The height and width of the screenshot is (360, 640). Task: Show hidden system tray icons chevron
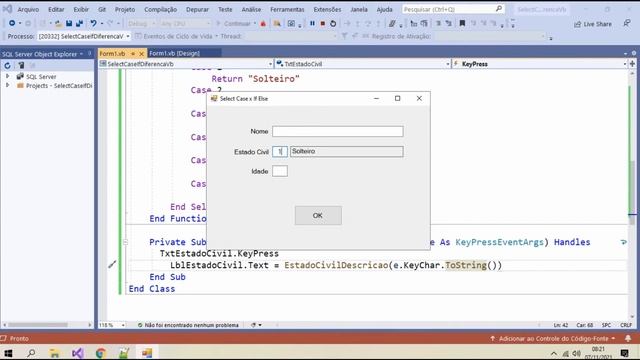coord(553,353)
